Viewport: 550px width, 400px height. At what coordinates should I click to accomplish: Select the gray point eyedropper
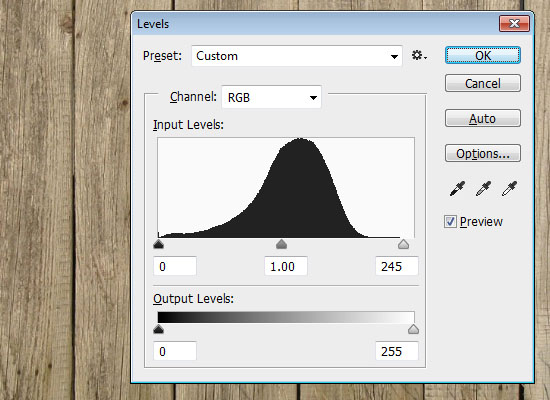[x=483, y=189]
